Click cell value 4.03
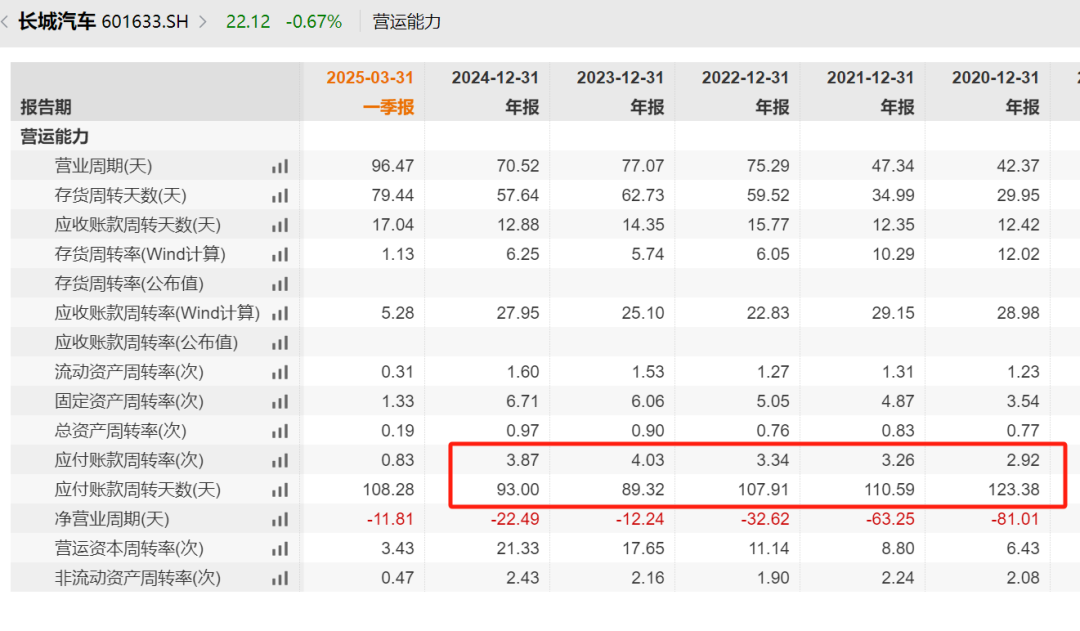The height and width of the screenshot is (631, 1080). (648, 460)
